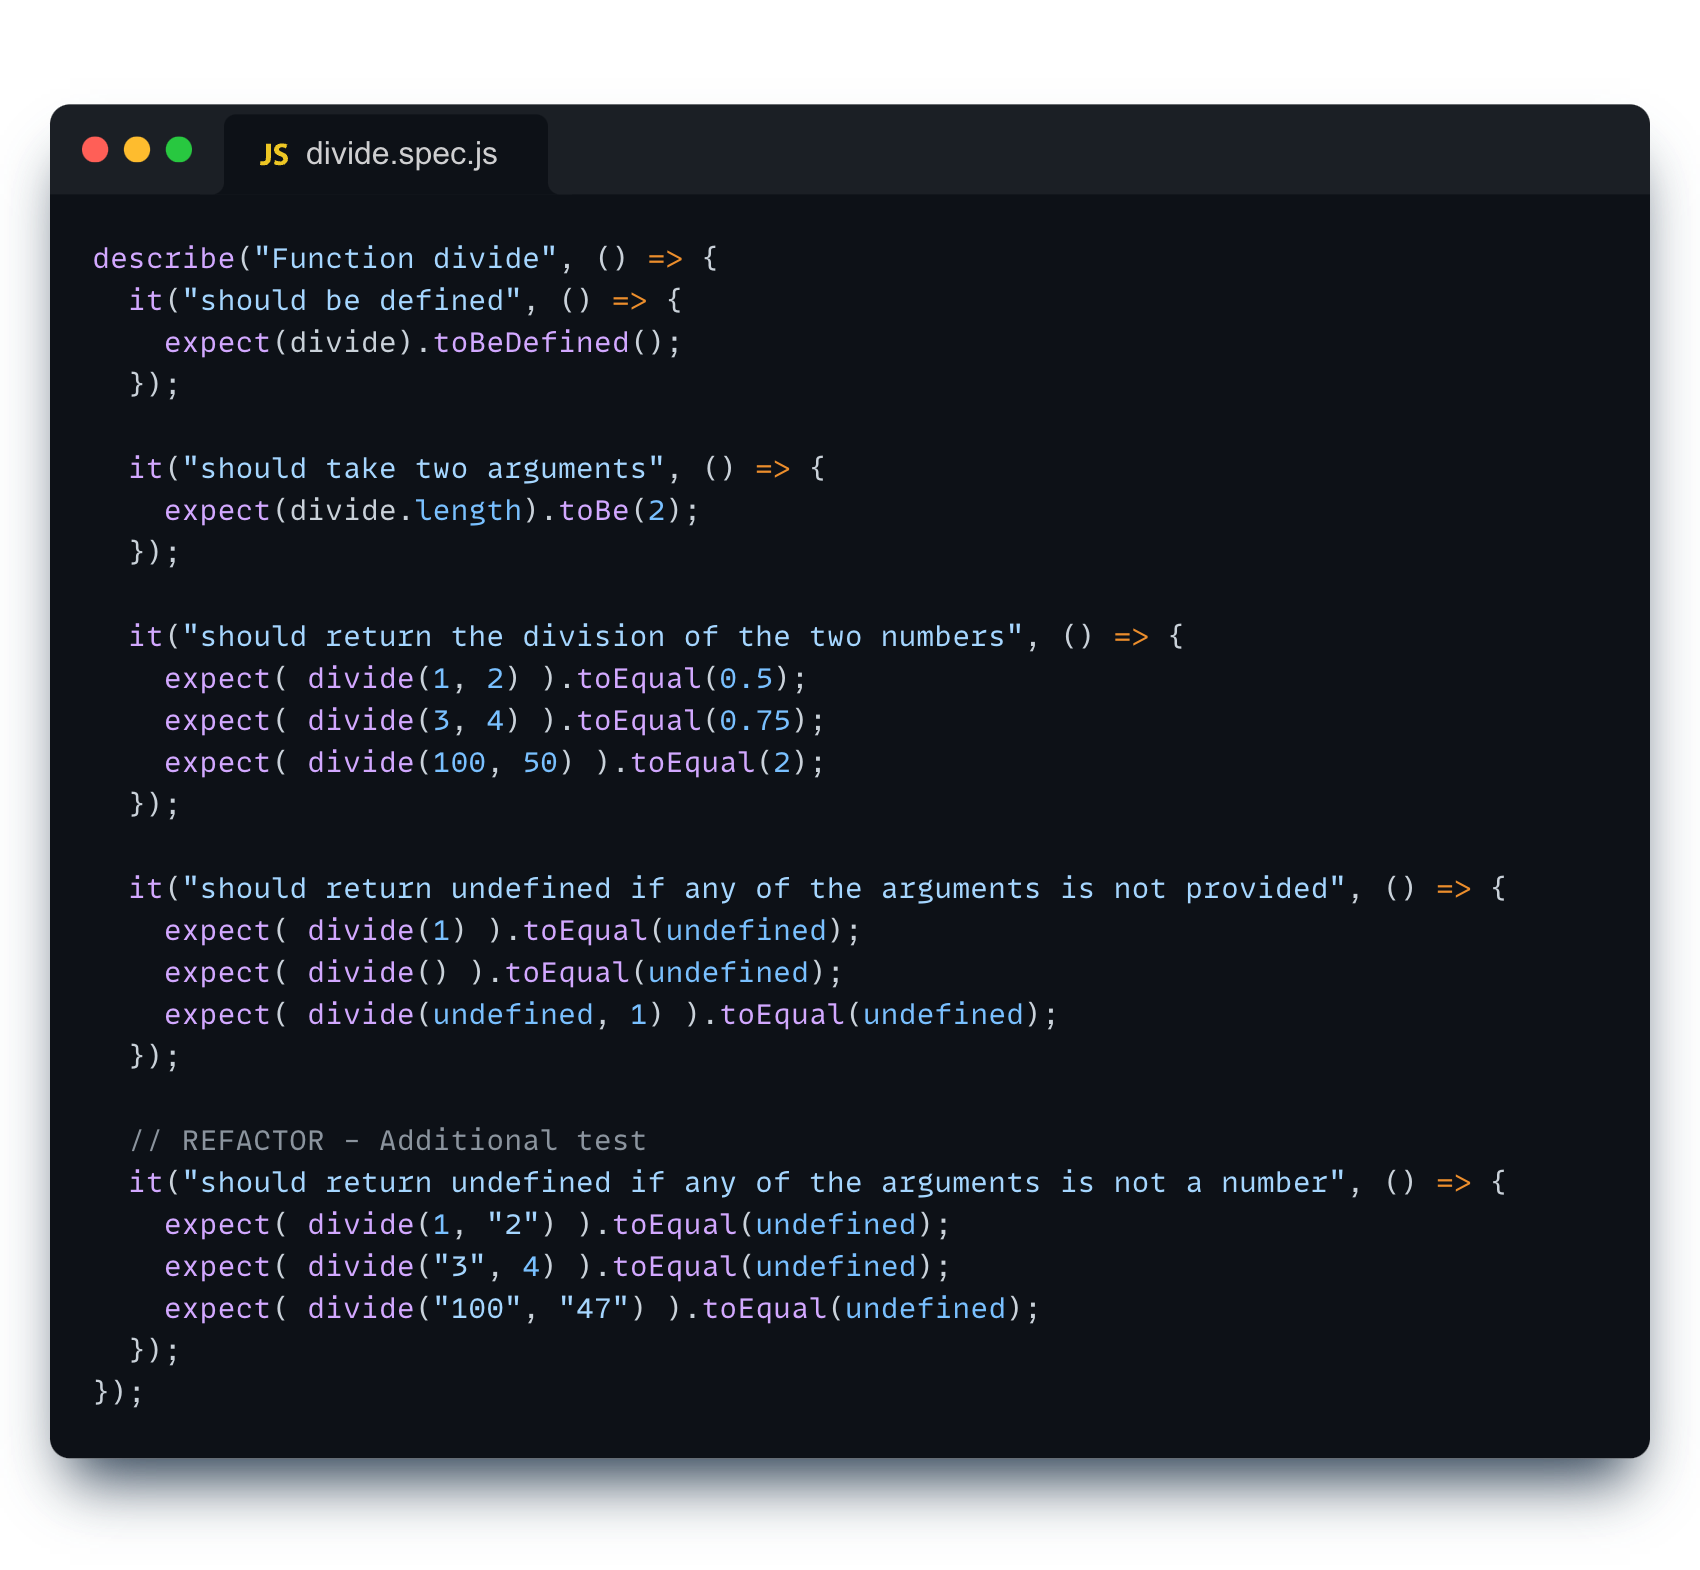Image resolution: width=1700 pixels, height=1570 pixels.
Task: Click the REFACTOR - Additional test comment
Action: pyautogui.click(x=388, y=1141)
